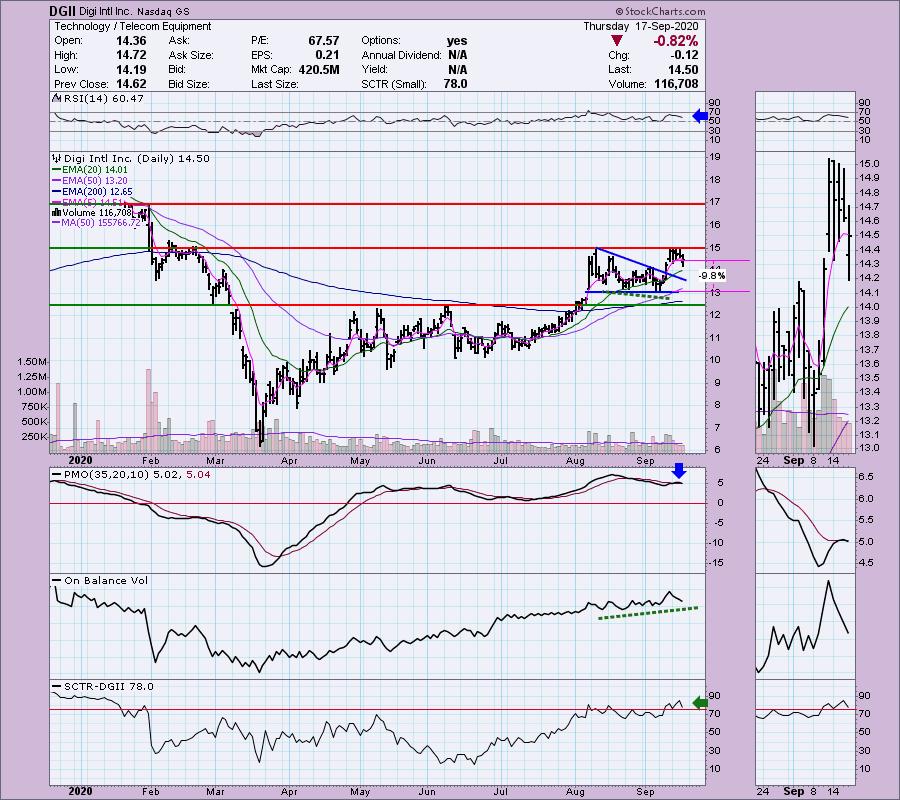
Task: Click the High price value 14.72
Action: click(x=131, y=55)
